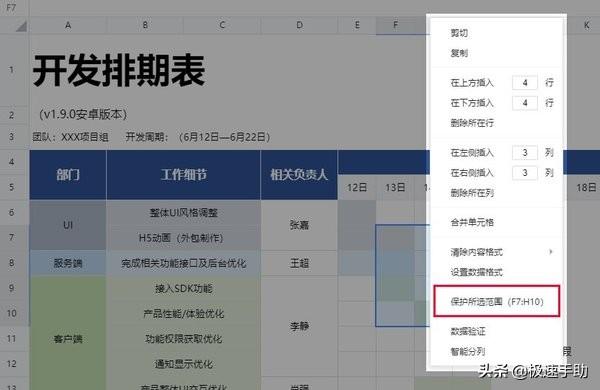Screen dimensions: 600x390
Task: Select column C header
Action: pyautogui.click(x=222, y=25)
